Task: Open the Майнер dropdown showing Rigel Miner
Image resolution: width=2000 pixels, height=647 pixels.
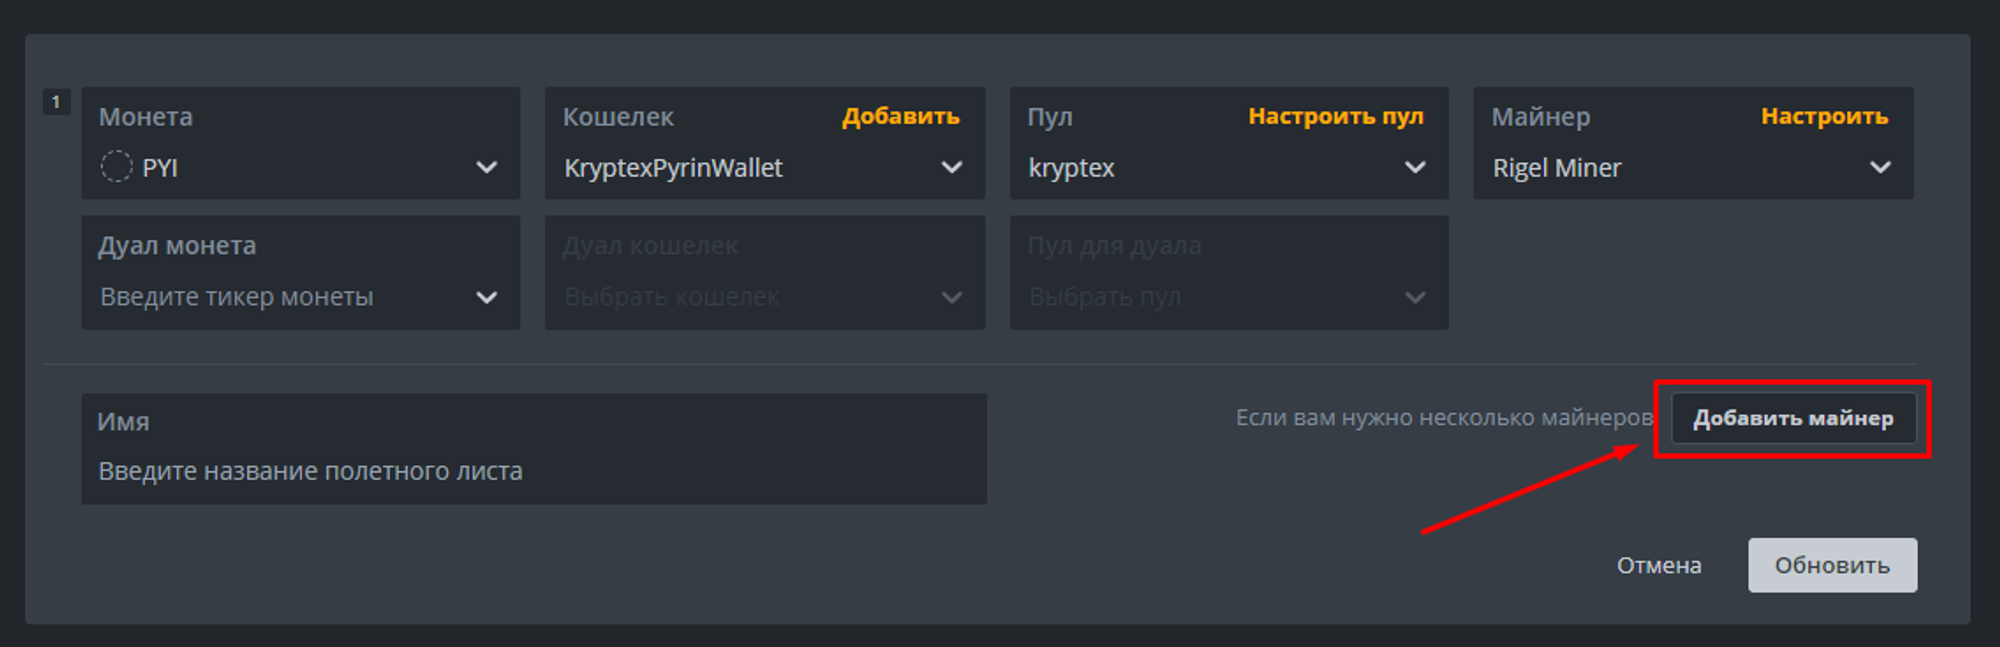Action: click(1693, 143)
